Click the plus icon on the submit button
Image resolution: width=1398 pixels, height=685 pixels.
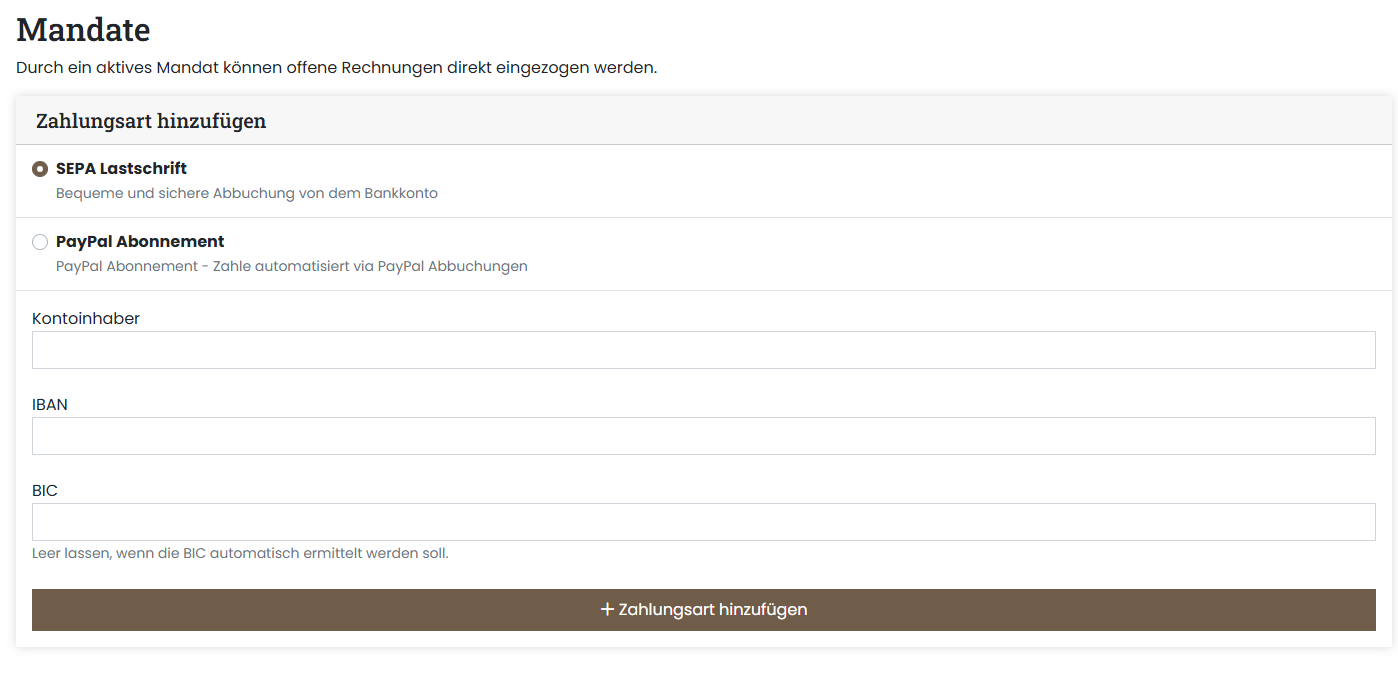tap(606, 608)
